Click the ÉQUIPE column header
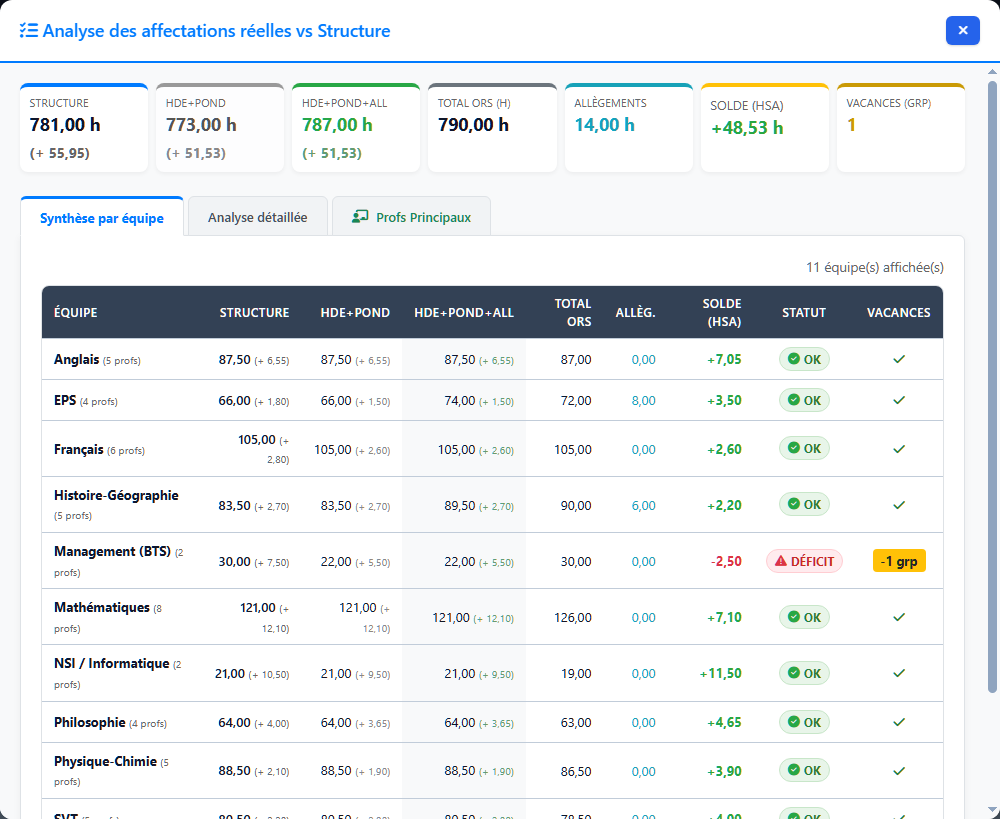Viewport: 1000px width, 819px height. tap(75, 313)
